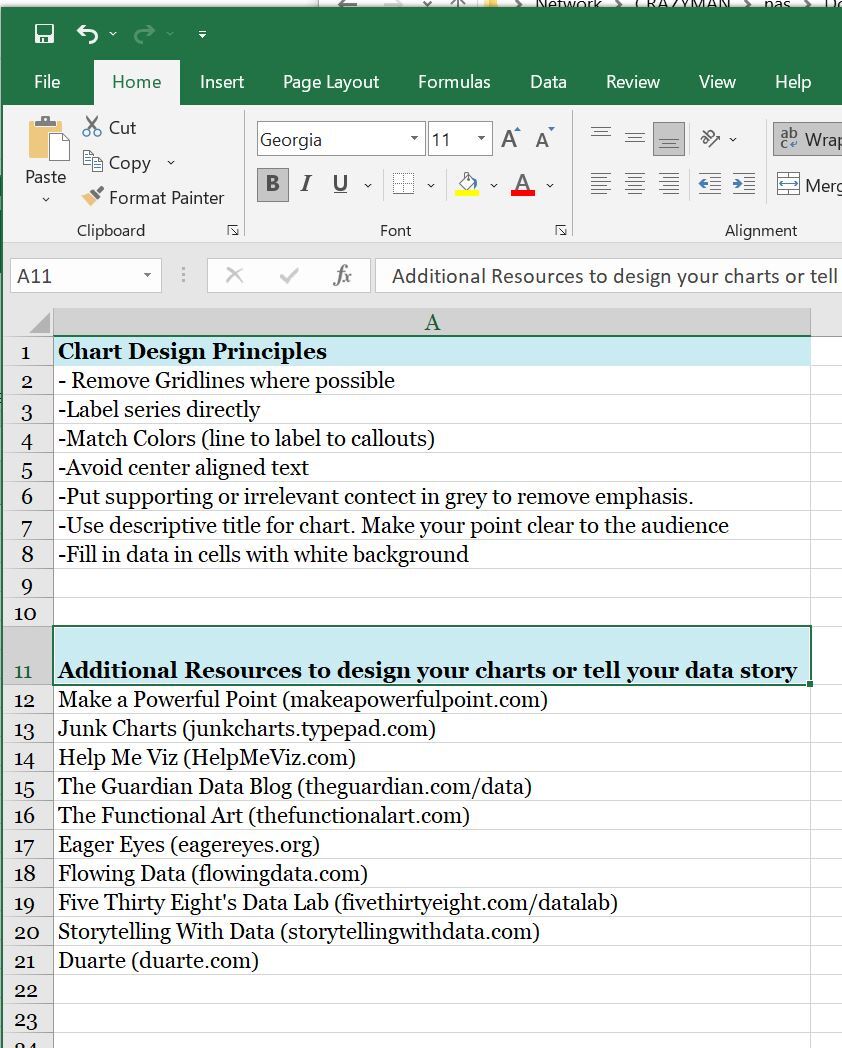Screen dimensions: 842x1048
Task: Select column A header
Action: (432, 323)
